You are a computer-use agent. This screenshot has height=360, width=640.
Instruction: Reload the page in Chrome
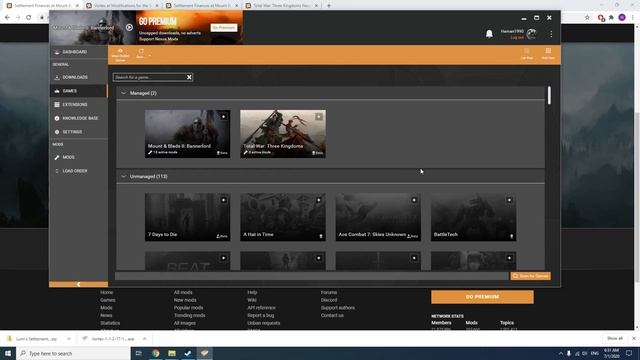pyautogui.click(x=29, y=18)
